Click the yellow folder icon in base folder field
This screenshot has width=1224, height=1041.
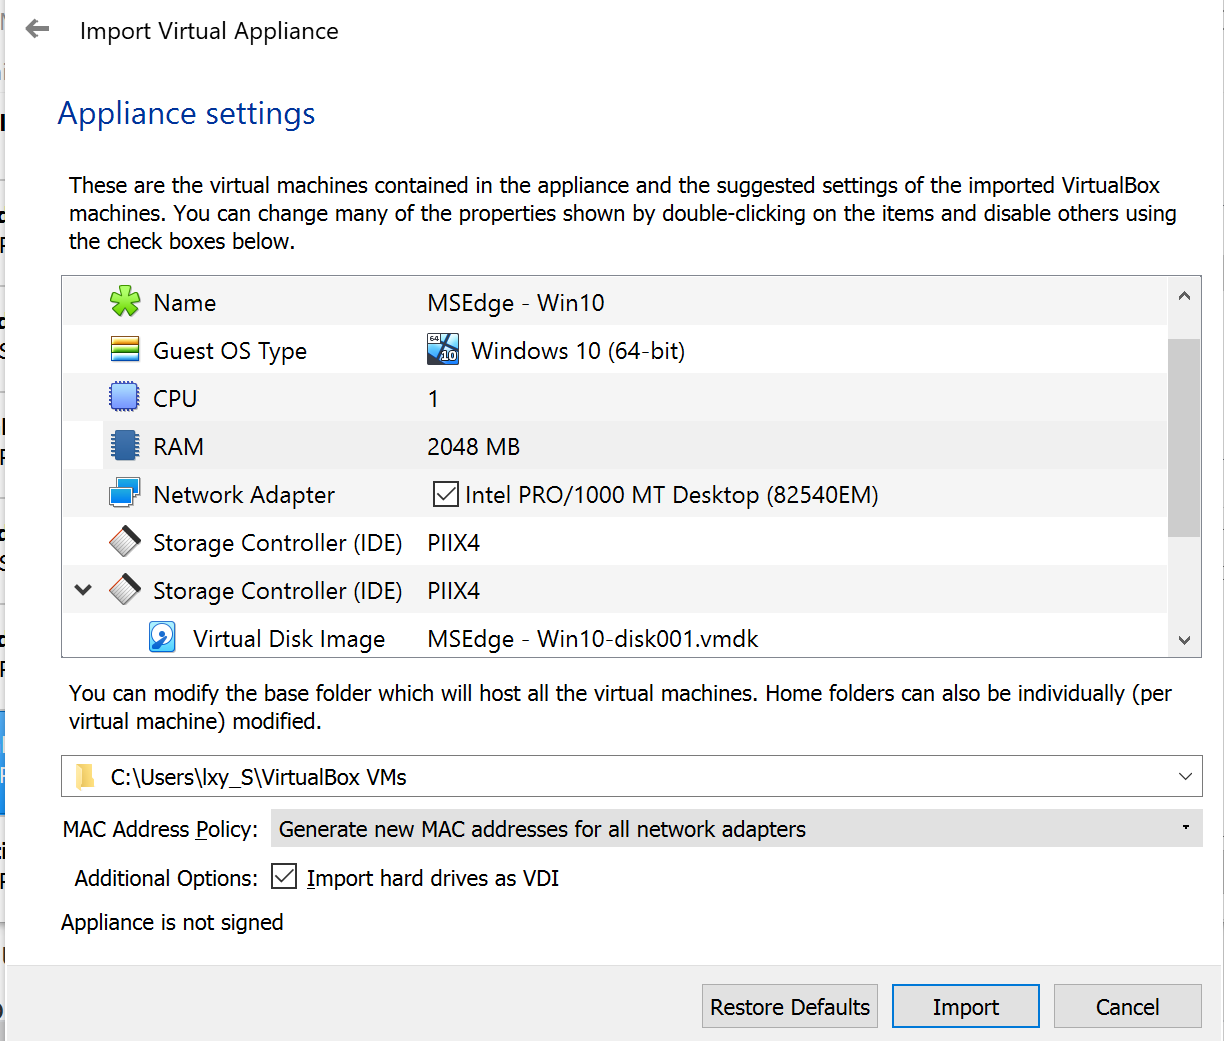pyautogui.click(x=85, y=776)
